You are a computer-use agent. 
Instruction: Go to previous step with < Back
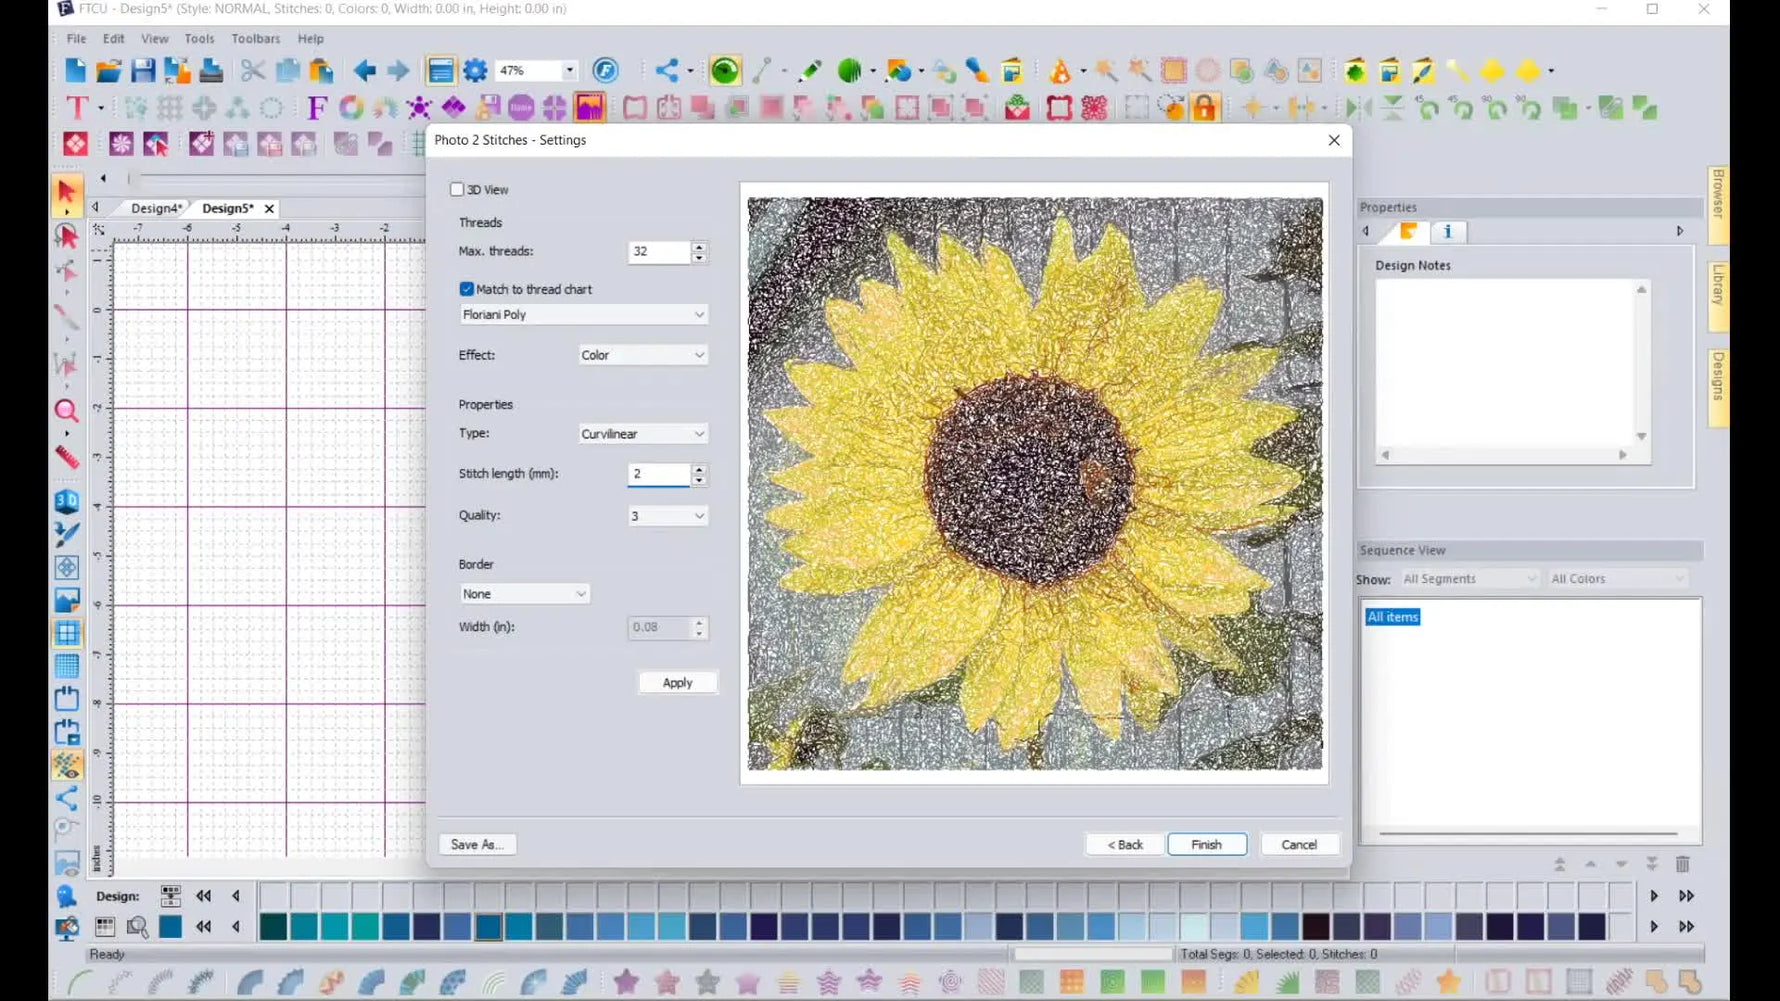pos(1125,844)
